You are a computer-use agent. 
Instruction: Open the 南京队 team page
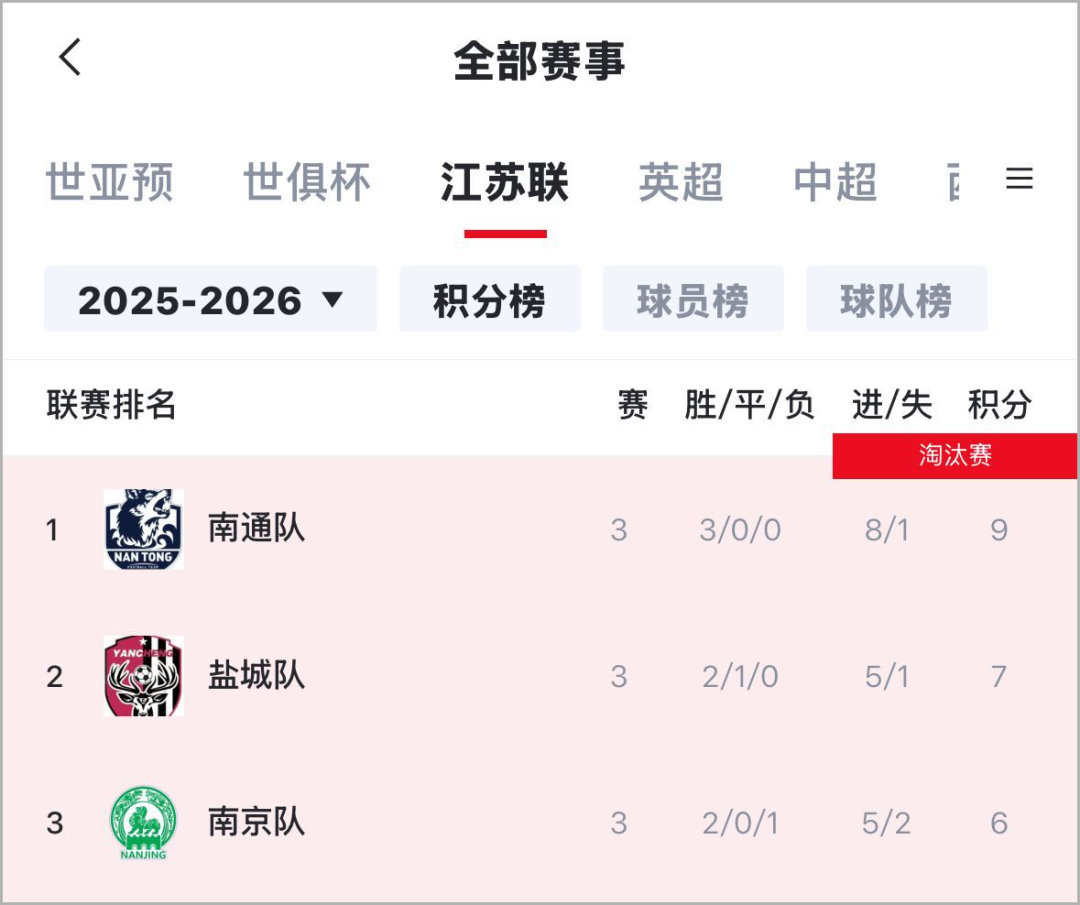click(x=256, y=822)
